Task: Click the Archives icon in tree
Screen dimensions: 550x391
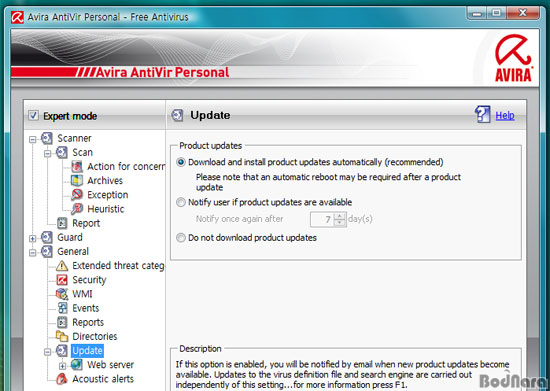Action: (77, 181)
